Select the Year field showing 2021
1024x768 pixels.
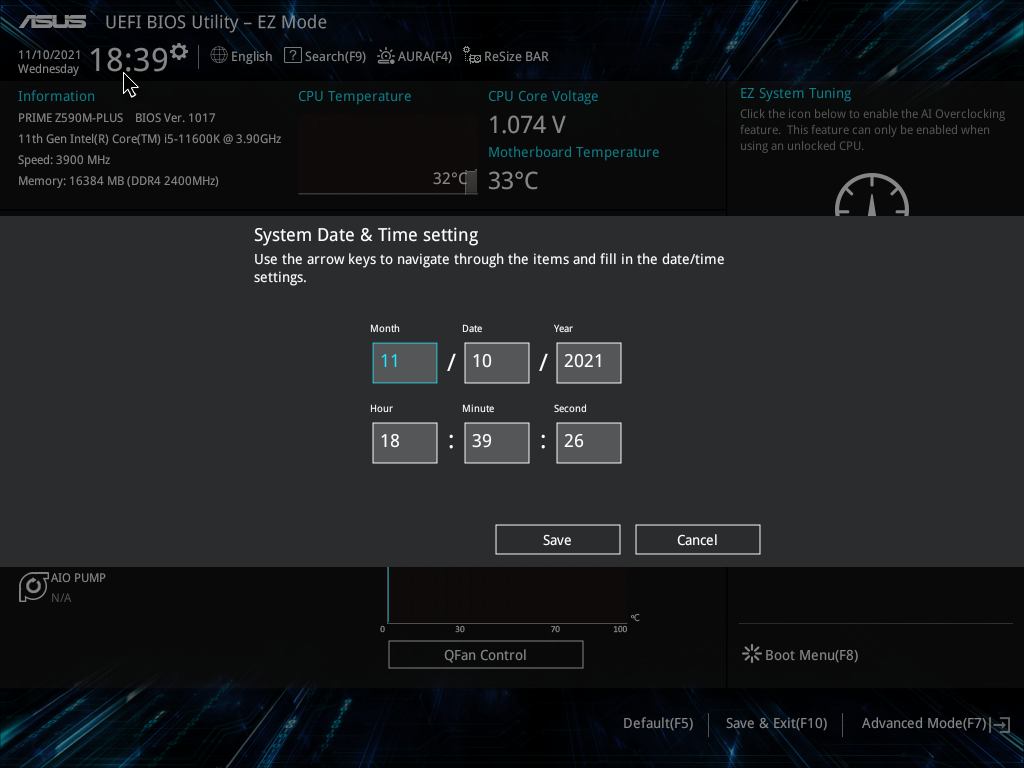(589, 362)
